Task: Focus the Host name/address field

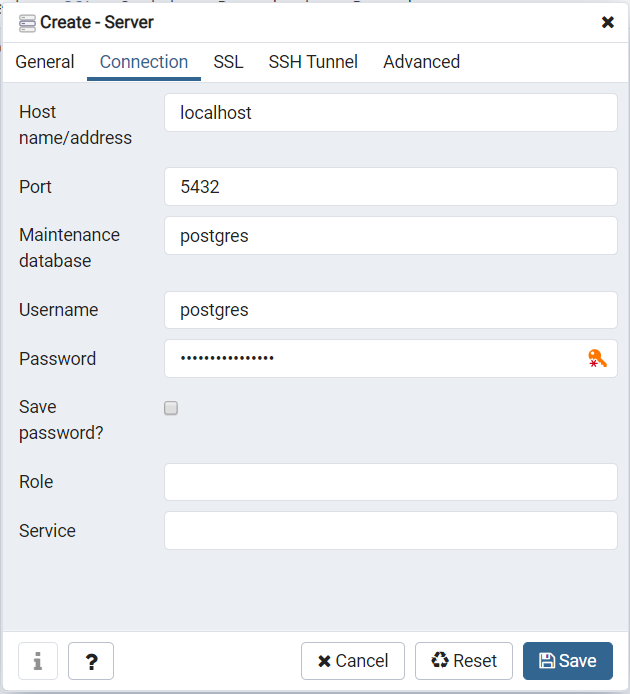Action: tap(390, 113)
